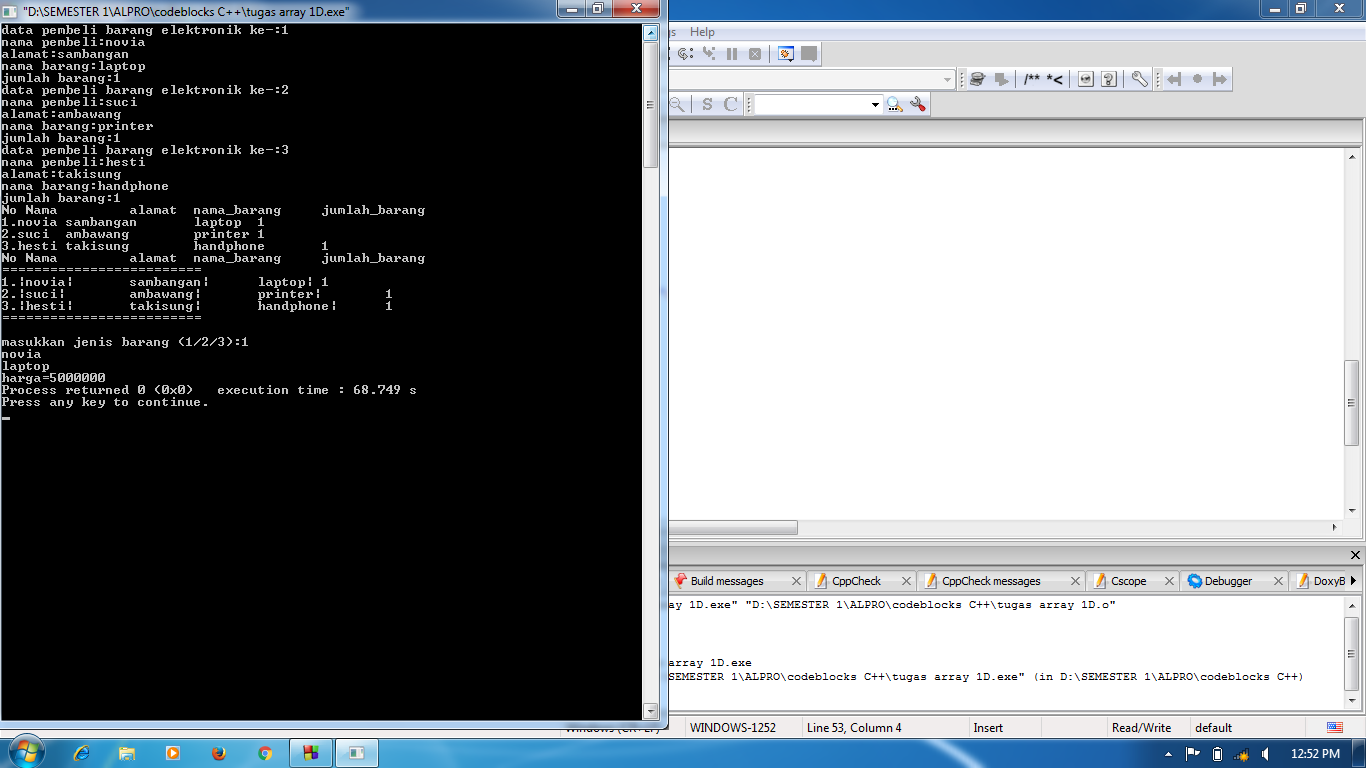The image size is (1366, 768).
Task: Click the DoxyBlocks extract documentation icon
Action: click(1001, 79)
